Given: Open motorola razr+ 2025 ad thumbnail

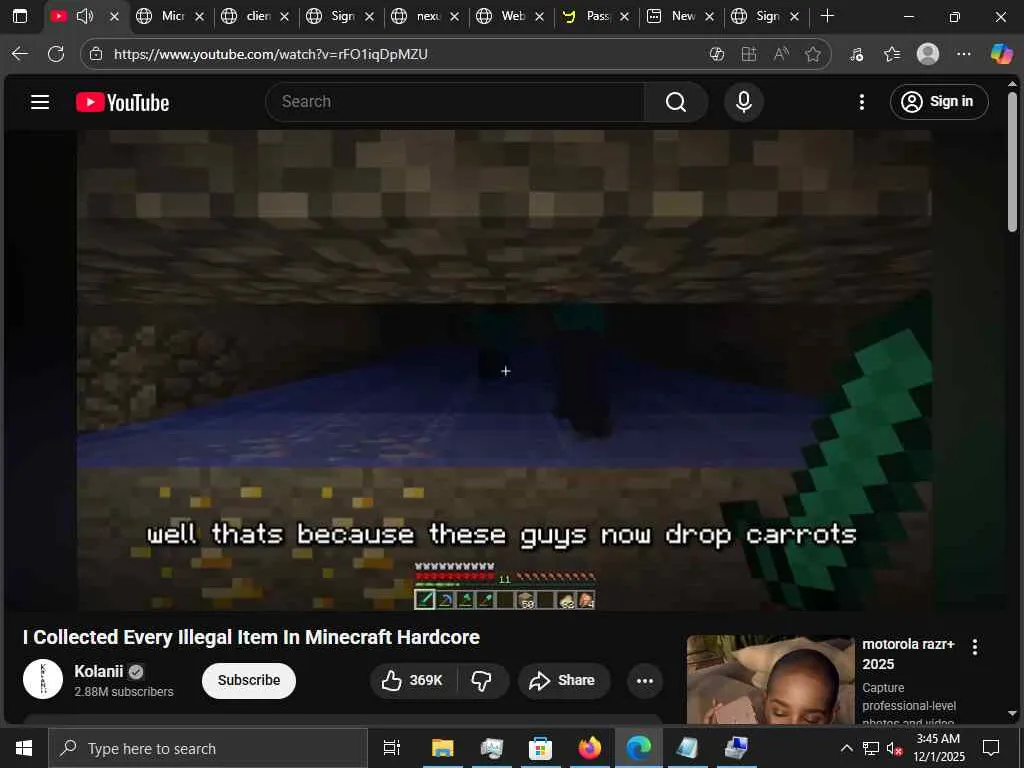Looking at the screenshot, I should pos(770,679).
